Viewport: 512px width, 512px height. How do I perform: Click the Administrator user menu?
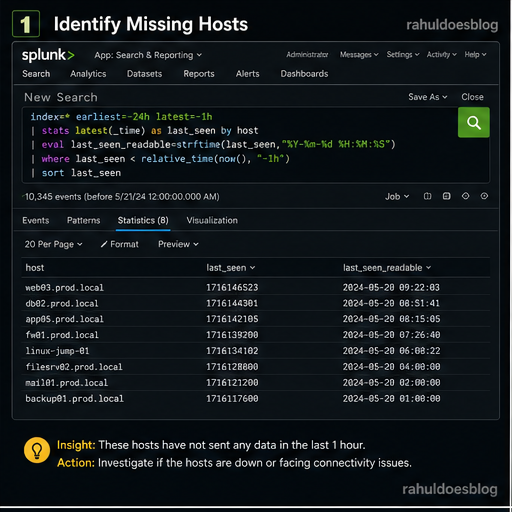[x=307, y=54]
